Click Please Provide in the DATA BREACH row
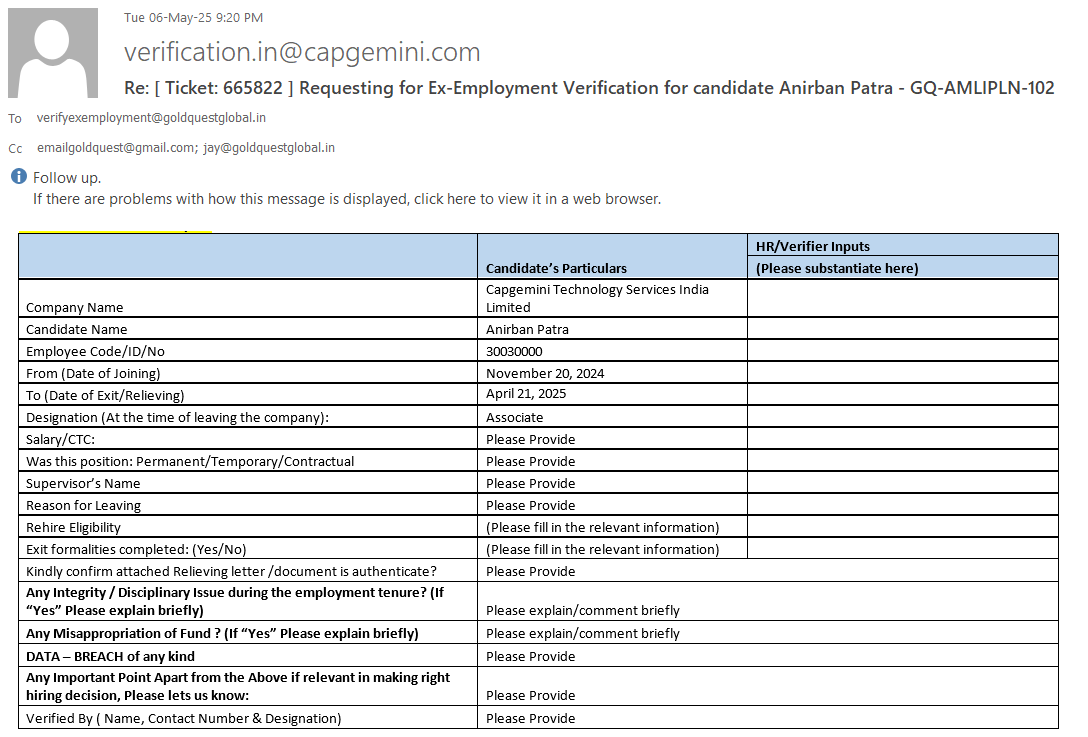 530,656
